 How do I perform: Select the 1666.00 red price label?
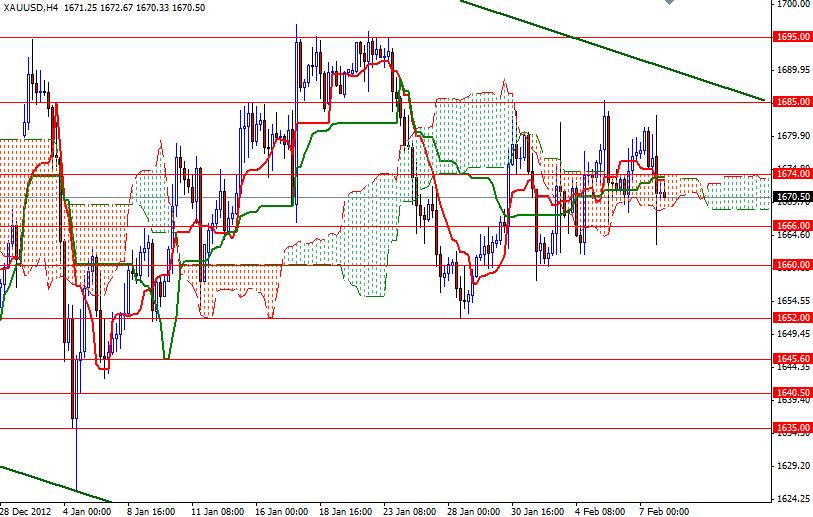790,226
